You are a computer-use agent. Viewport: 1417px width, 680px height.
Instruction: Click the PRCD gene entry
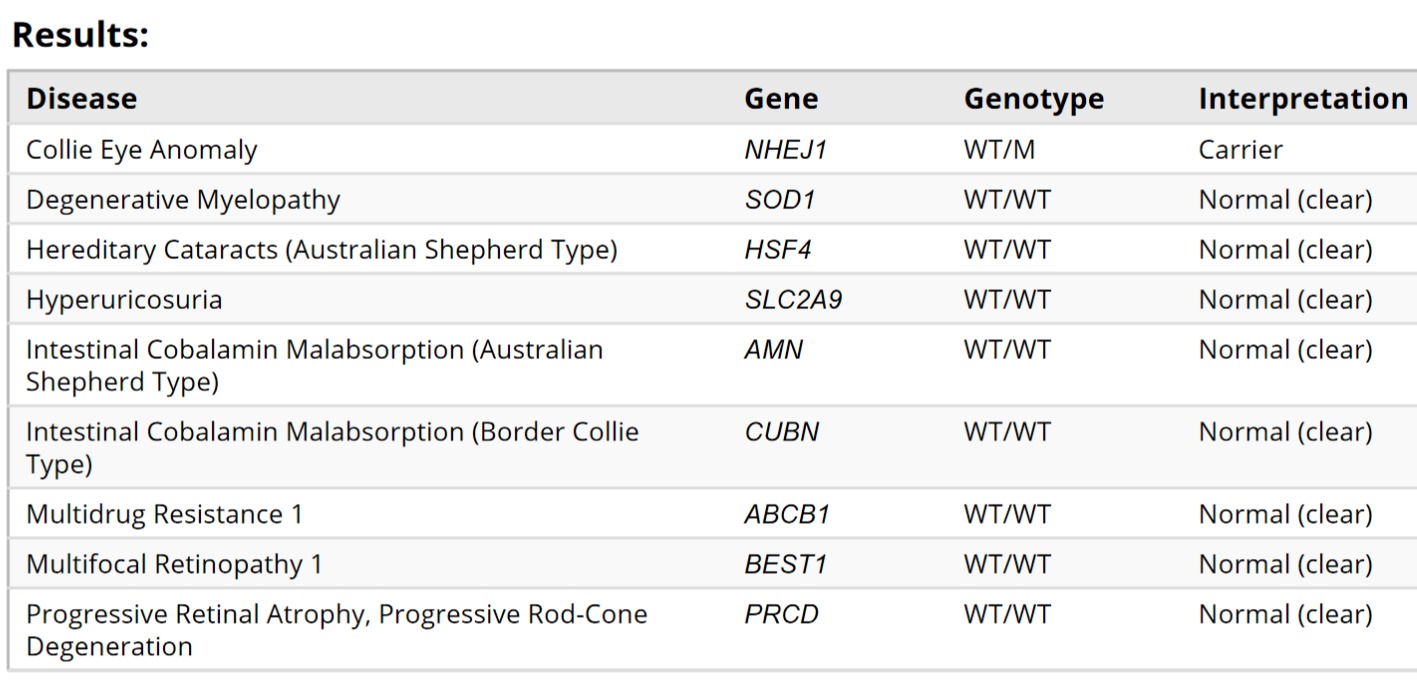point(781,614)
